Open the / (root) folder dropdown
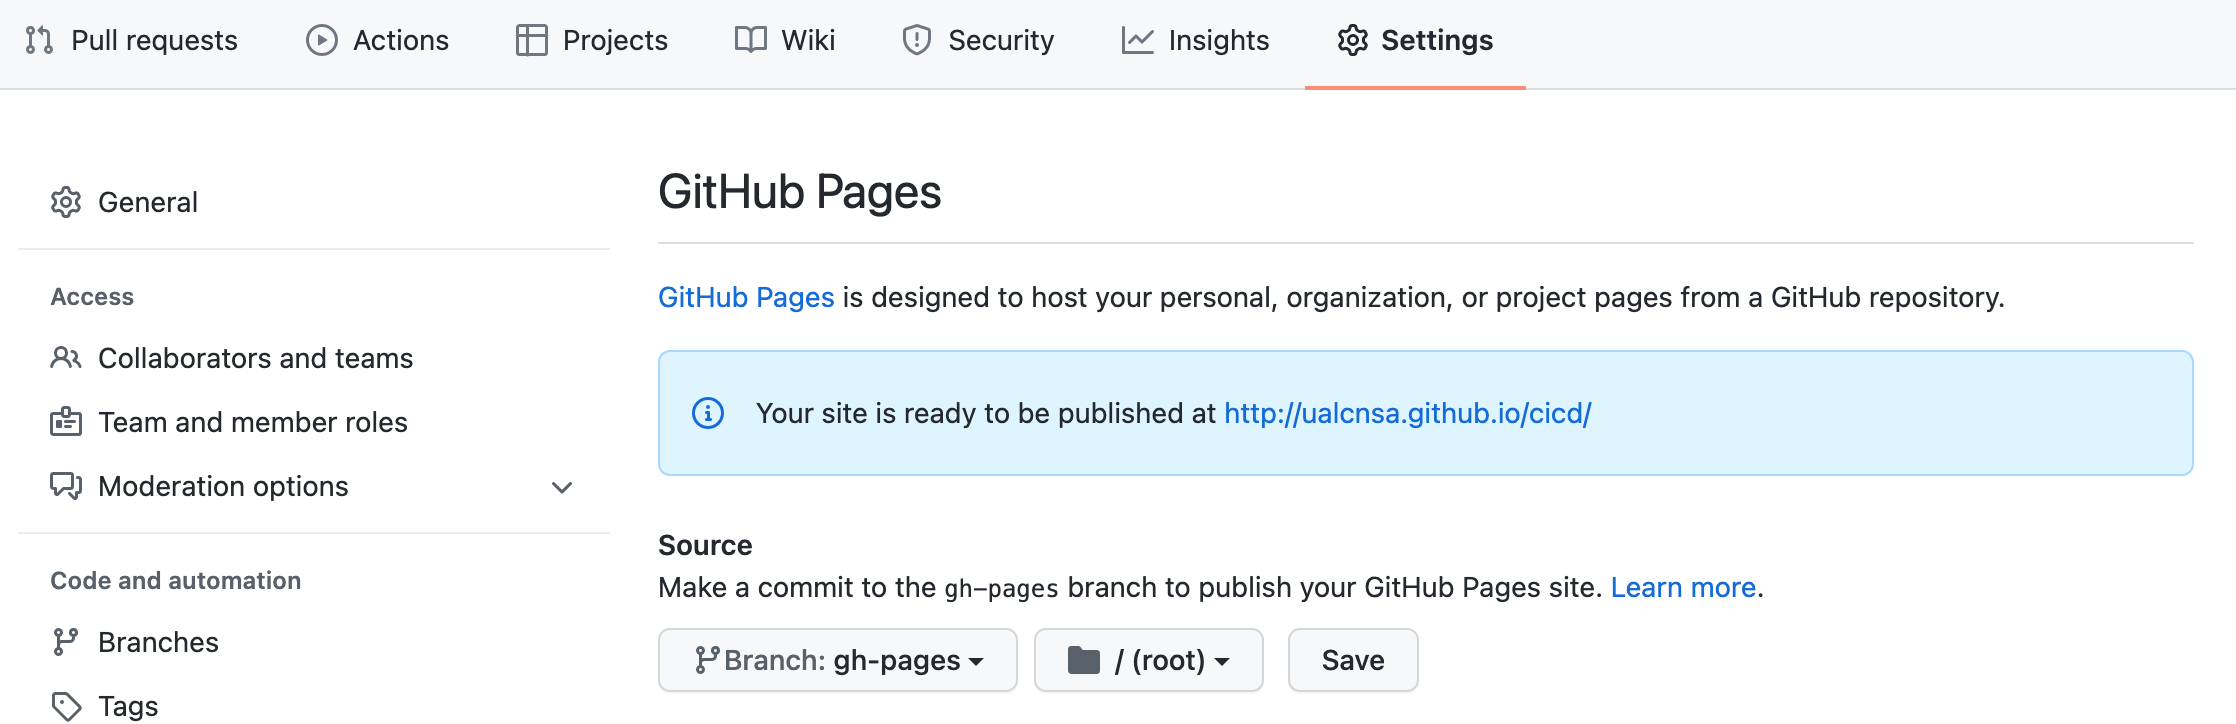 pos(1149,660)
